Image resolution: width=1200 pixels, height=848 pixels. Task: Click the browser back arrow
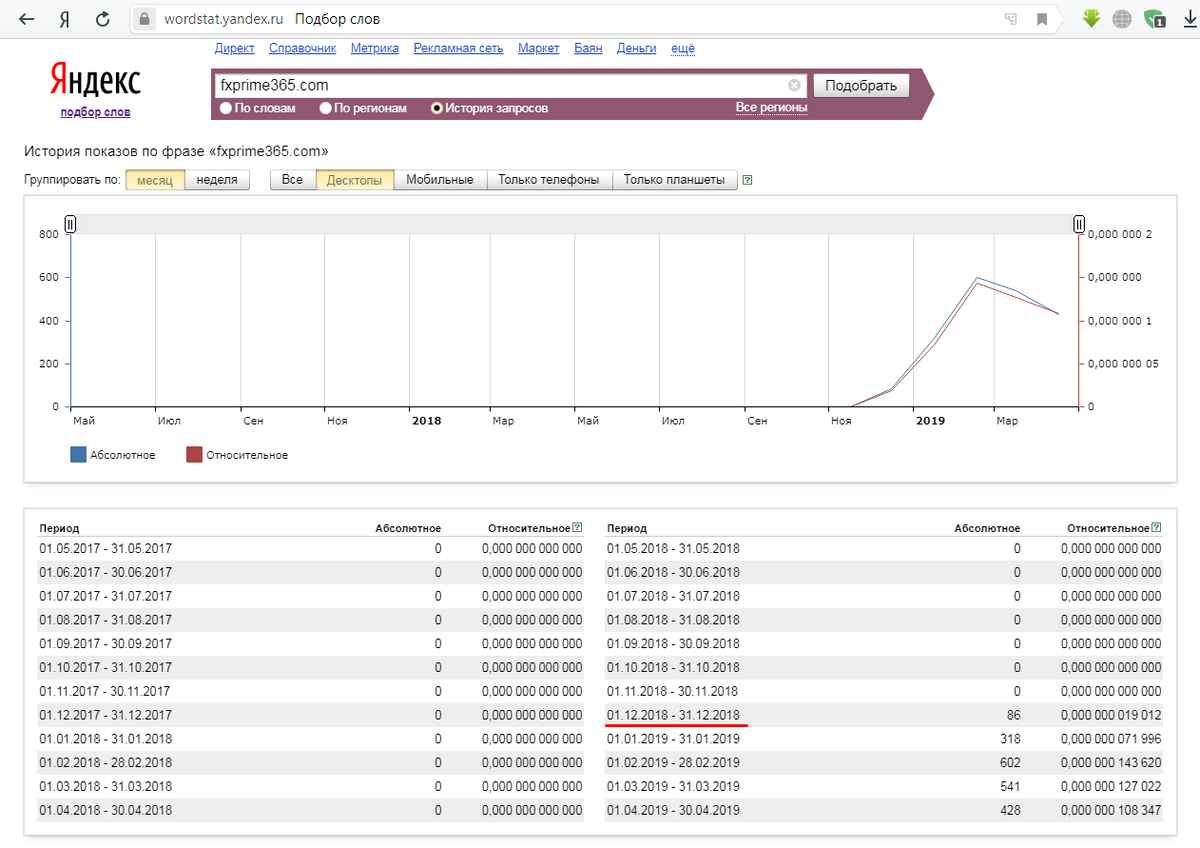click(x=26, y=19)
